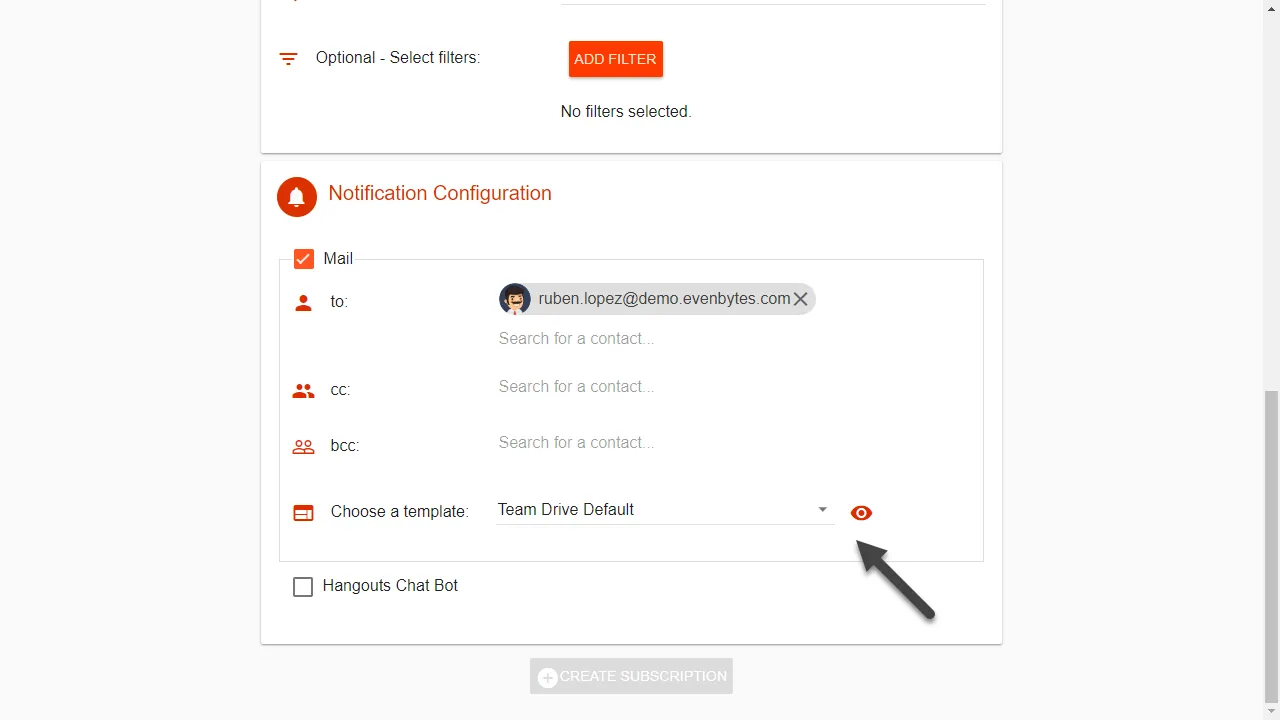Enable the Hangouts Chat Bot checkbox
This screenshot has height=720, width=1280.
[x=303, y=587]
